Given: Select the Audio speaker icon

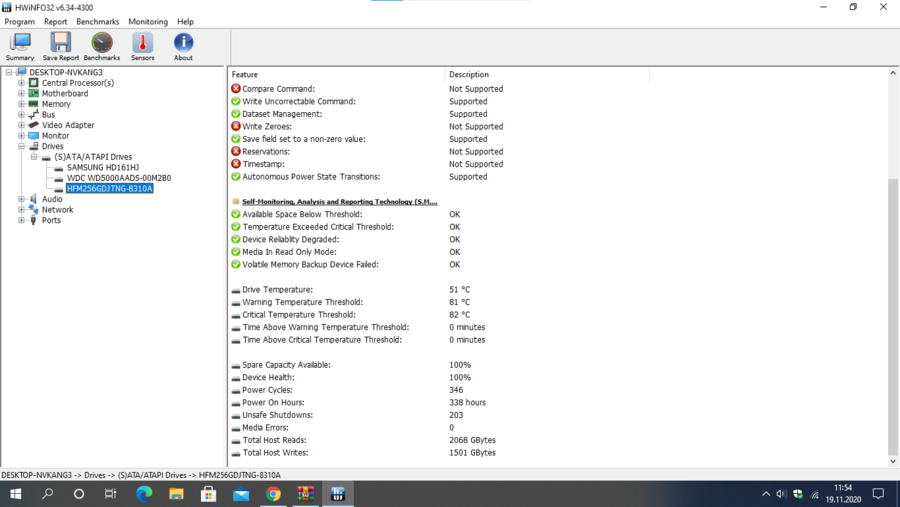Looking at the screenshot, I should click(x=34, y=199).
